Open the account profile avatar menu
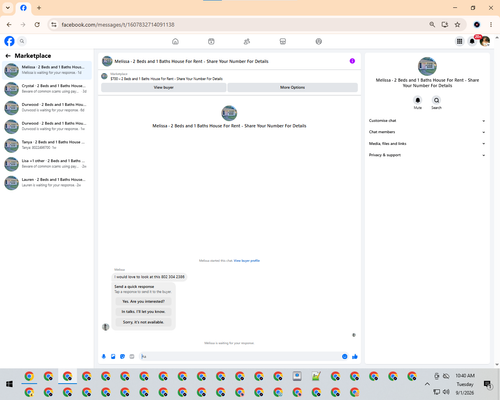Viewport: 500px width, 400px height. click(485, 41)
